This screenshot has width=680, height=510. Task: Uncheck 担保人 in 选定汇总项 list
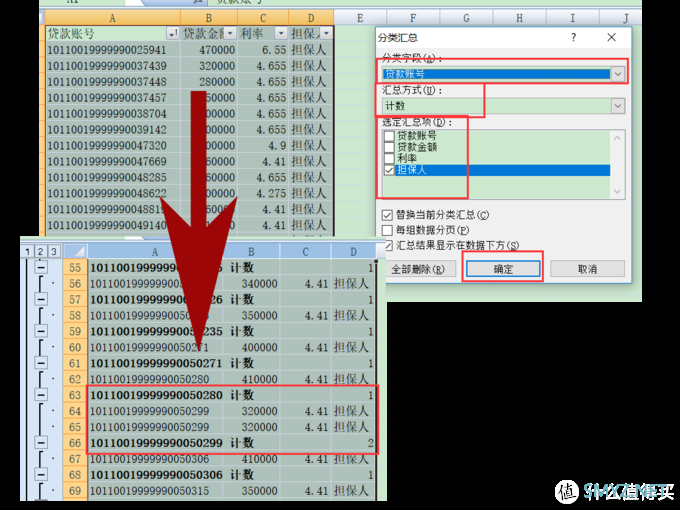[x=389, y=170]
